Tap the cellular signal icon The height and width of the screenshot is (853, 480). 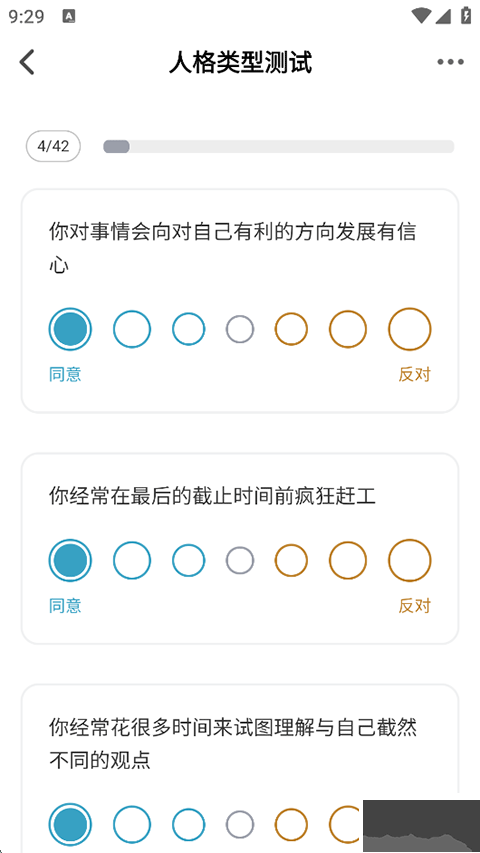(x=443, y=16)
